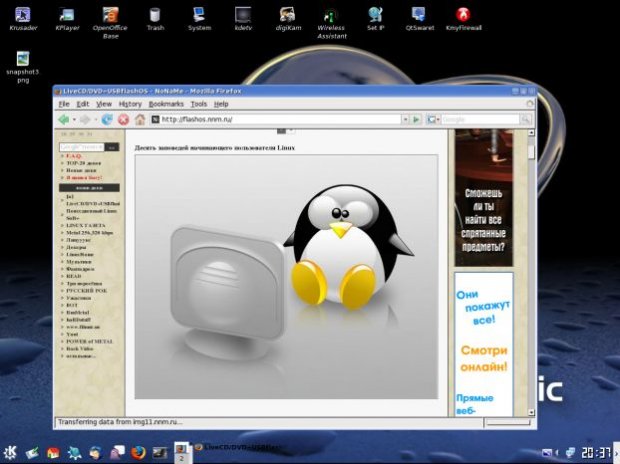Launch kdetv from the desktop
This screenshot has height=464, width=620.
click(x=243, y=18)
